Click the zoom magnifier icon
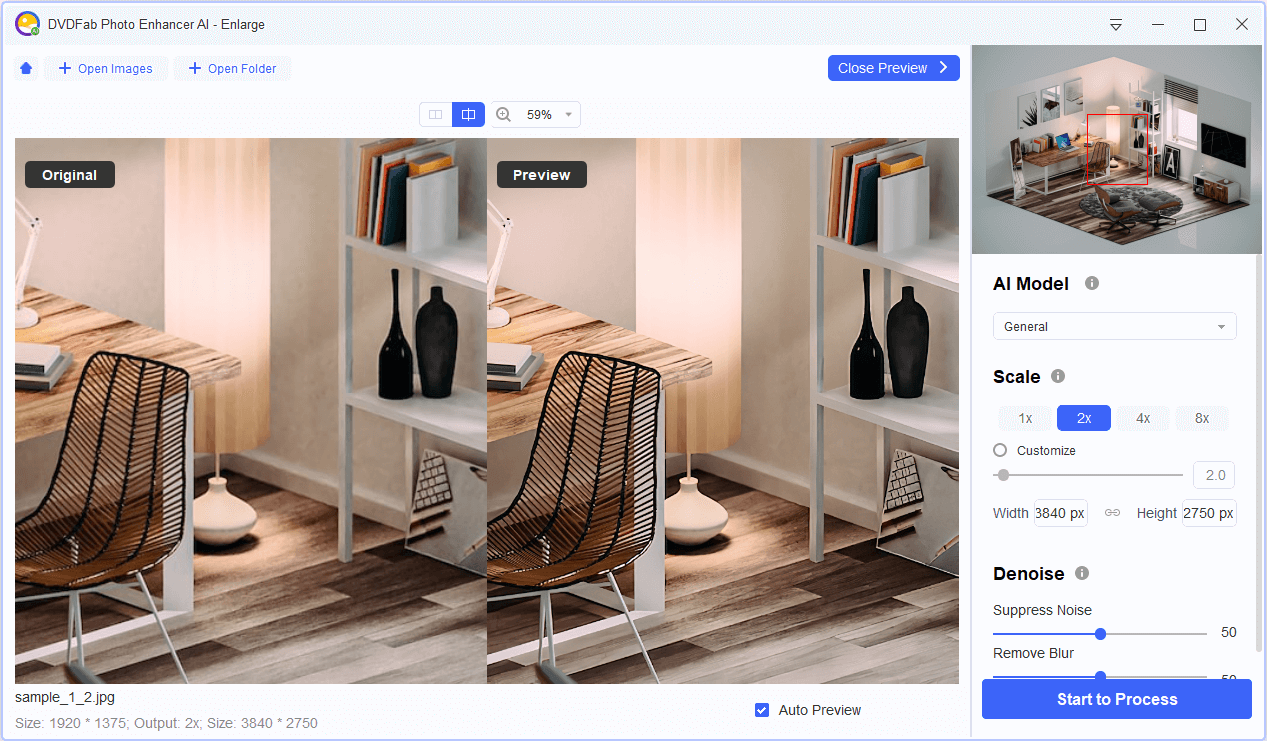The height and width of the screenshot is (741, 1267). [503, 114]
